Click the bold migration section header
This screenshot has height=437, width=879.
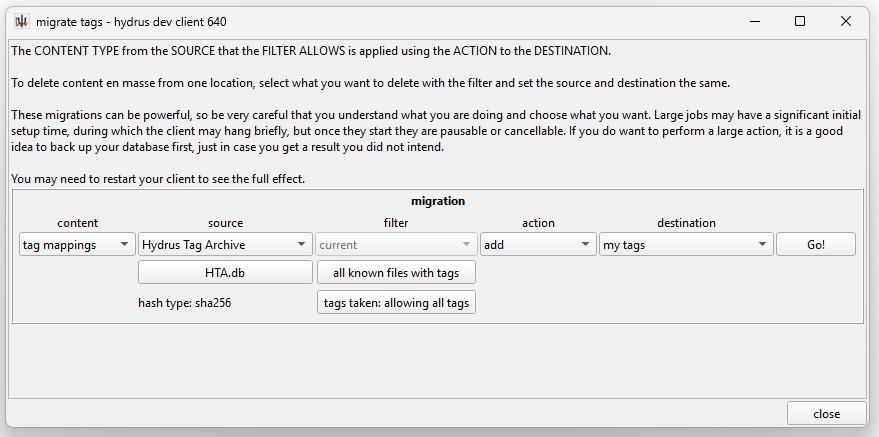[x=438, y=201]
